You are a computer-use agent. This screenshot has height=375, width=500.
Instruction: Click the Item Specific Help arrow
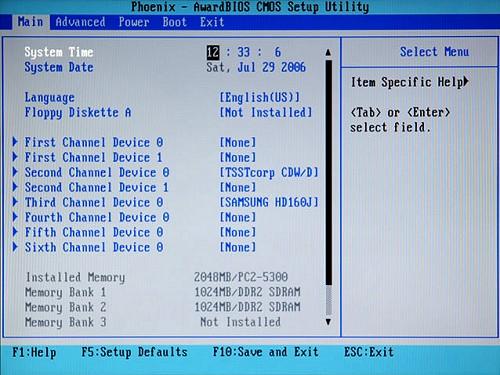pos(466,81)
